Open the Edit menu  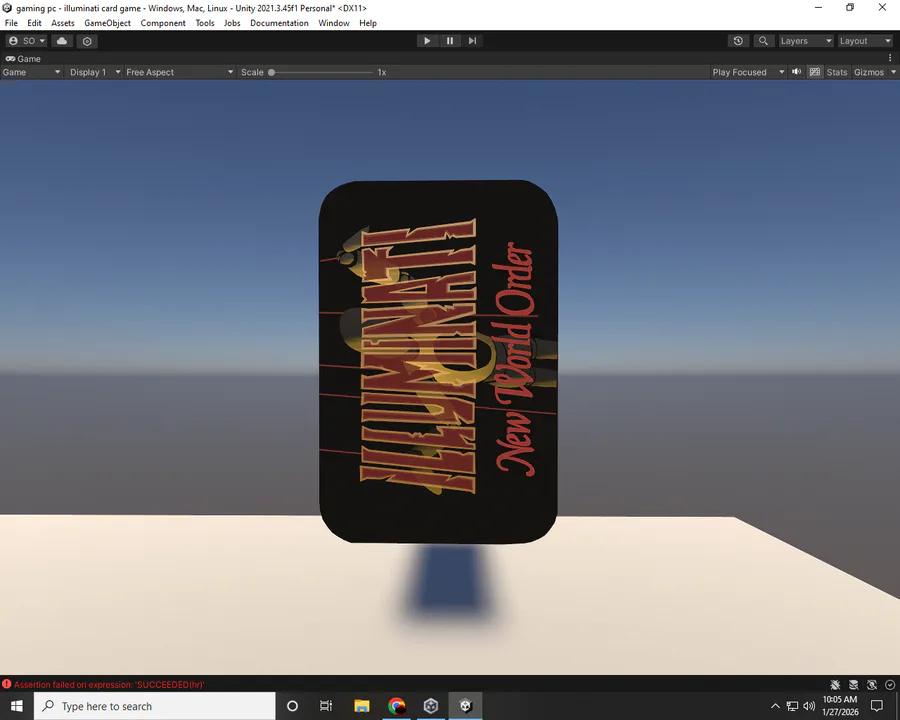tap(34, 23)
